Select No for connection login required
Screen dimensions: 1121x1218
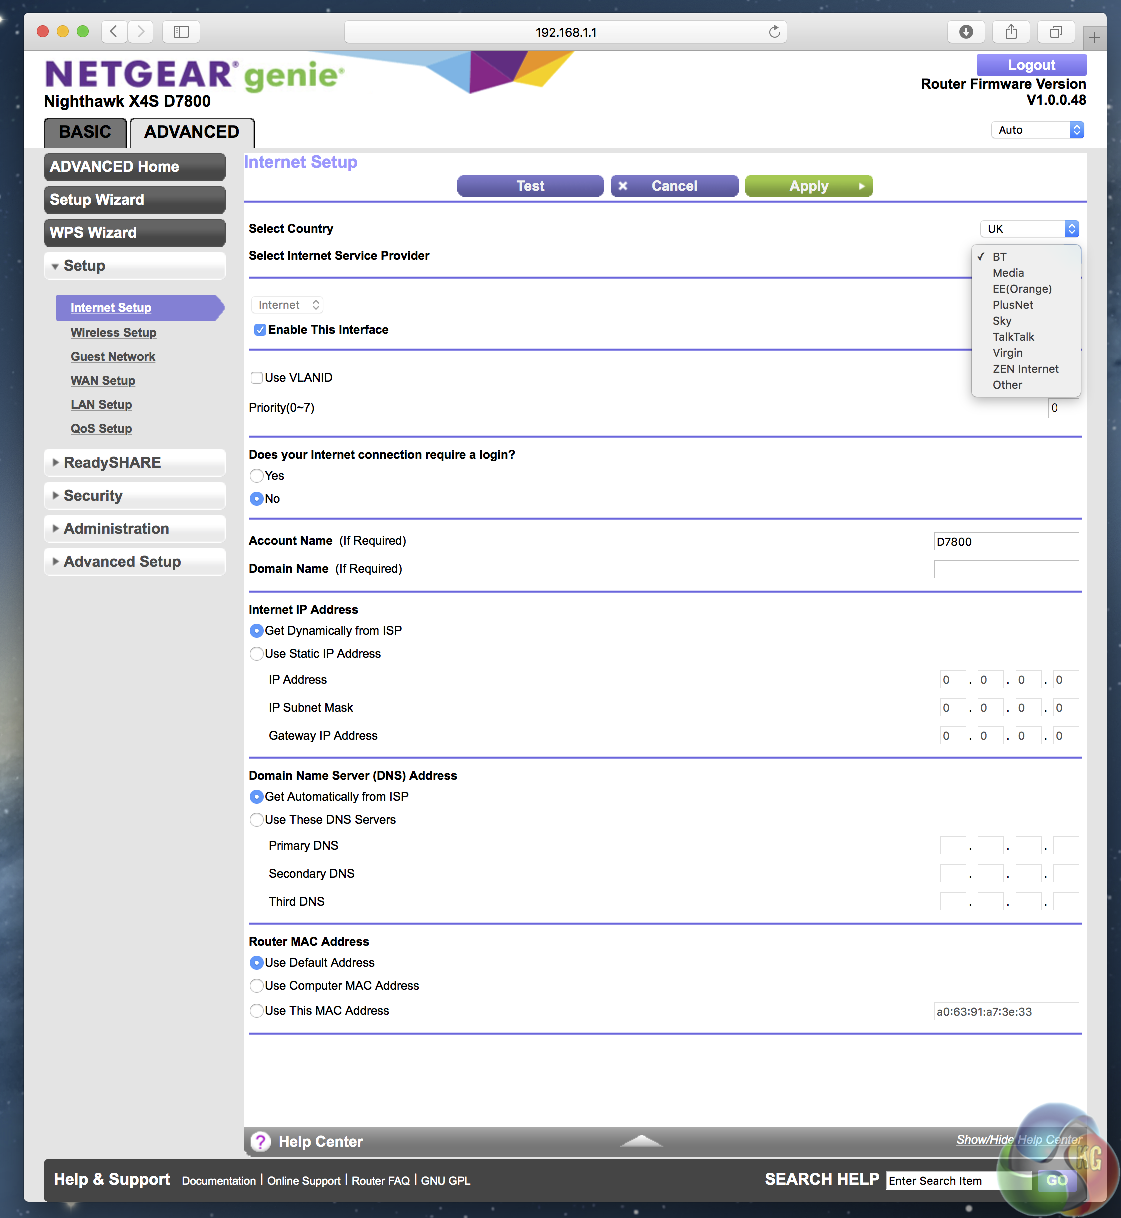[x=257, y=499]
